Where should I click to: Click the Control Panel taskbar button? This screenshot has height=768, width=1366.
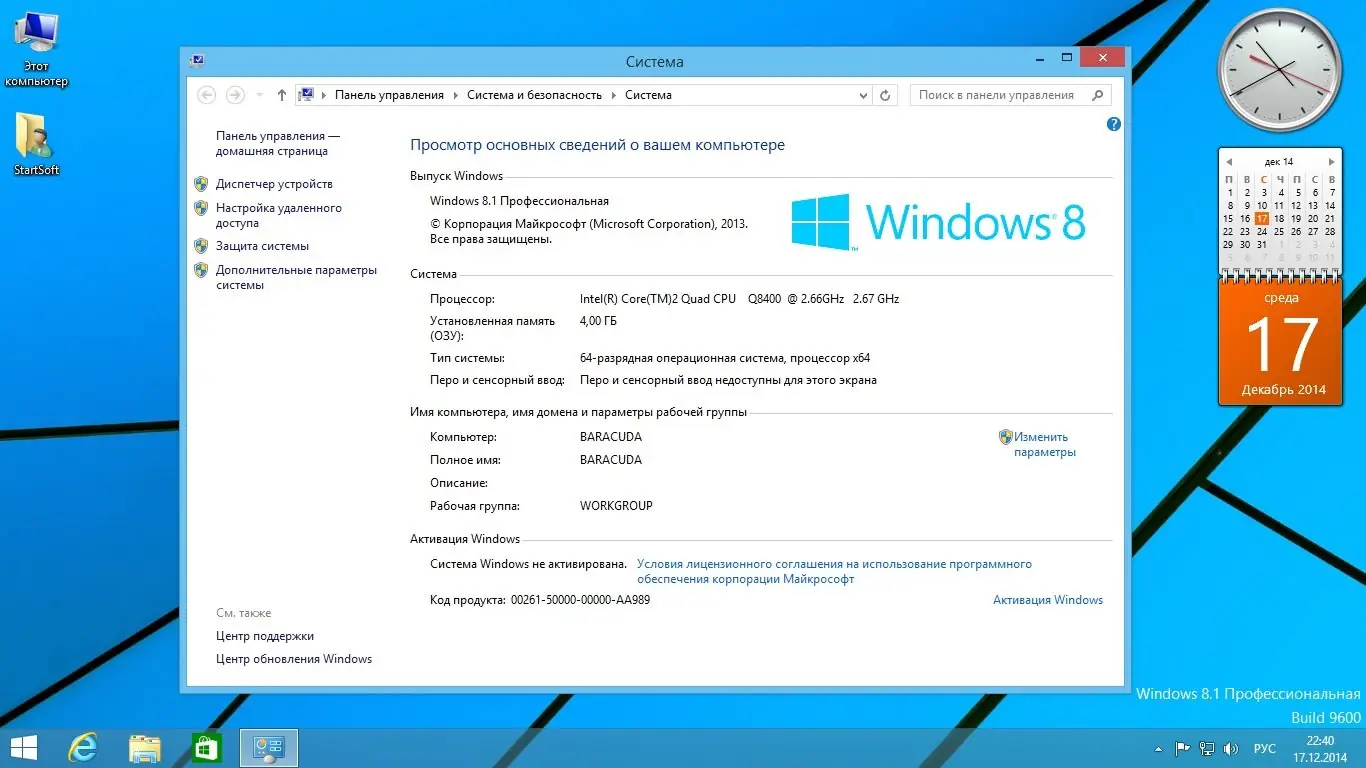(x=269, y=748)
